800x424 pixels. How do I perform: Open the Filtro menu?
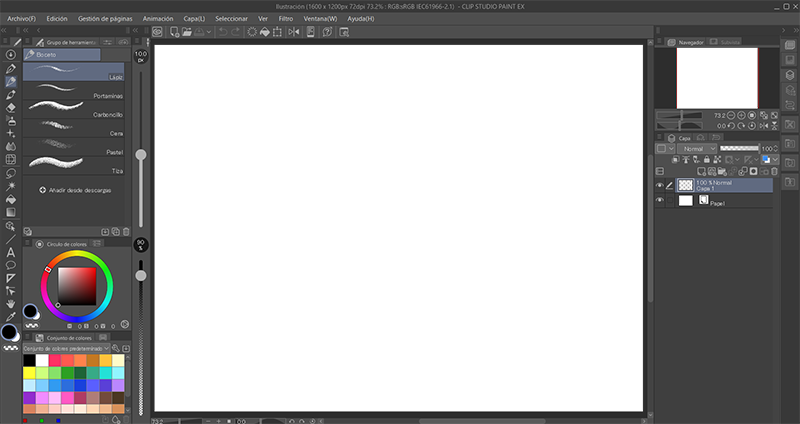pyautogui.click(x=286, y=18)
